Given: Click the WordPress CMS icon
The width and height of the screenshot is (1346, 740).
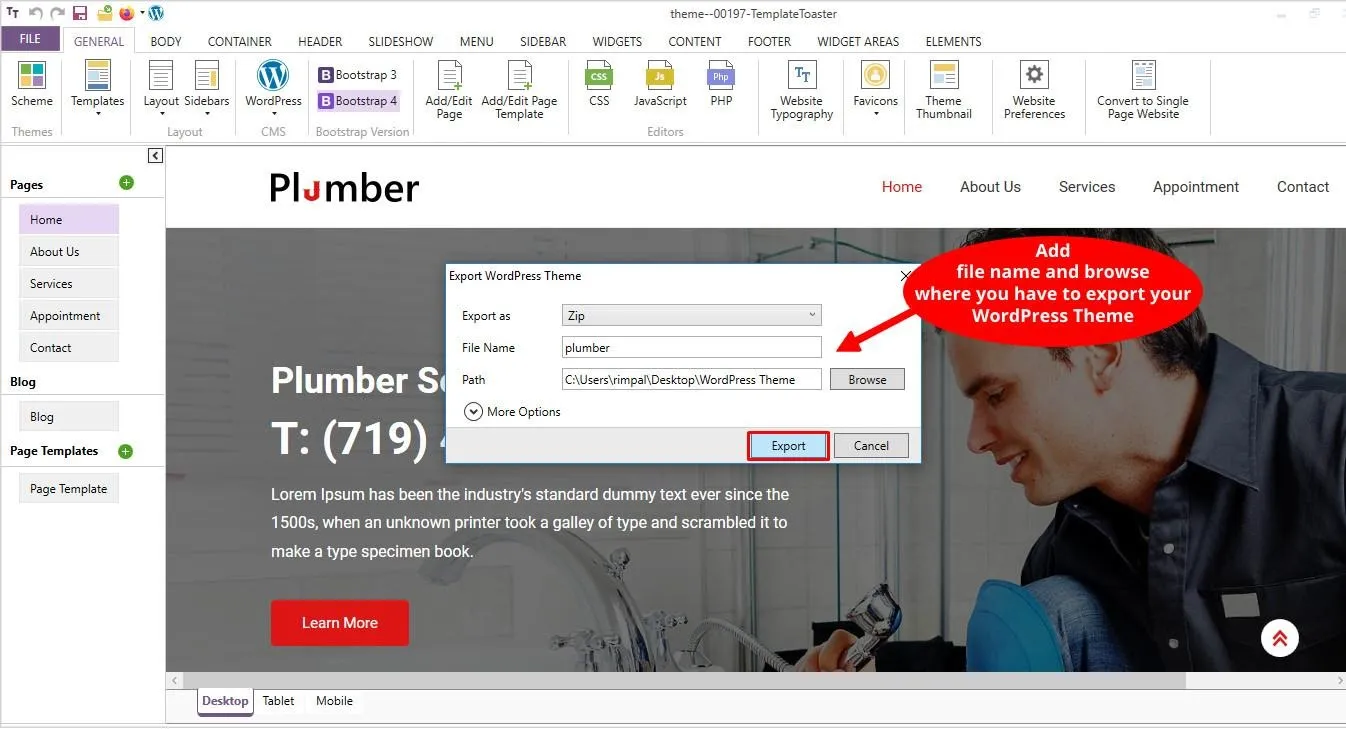Looking at the screenshot, I should coord(273,77).
